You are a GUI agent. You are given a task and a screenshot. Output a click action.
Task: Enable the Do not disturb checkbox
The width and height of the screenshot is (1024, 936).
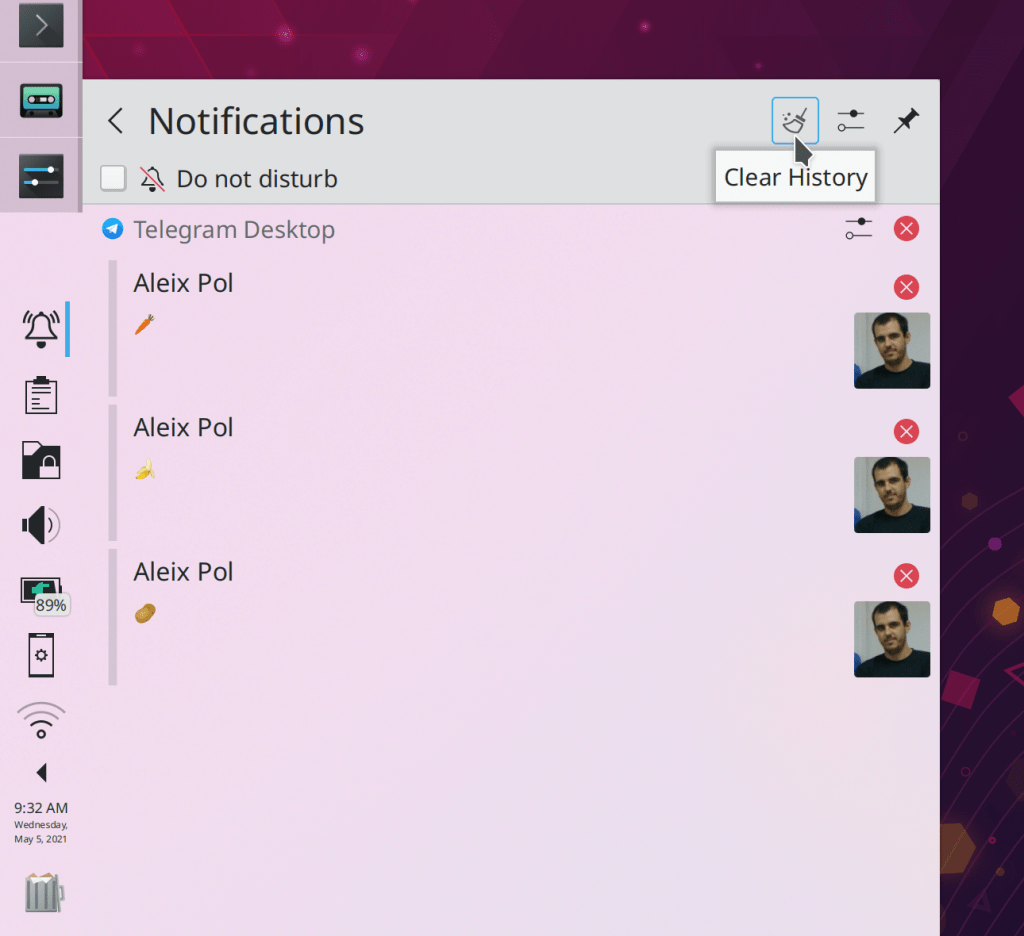113,179
